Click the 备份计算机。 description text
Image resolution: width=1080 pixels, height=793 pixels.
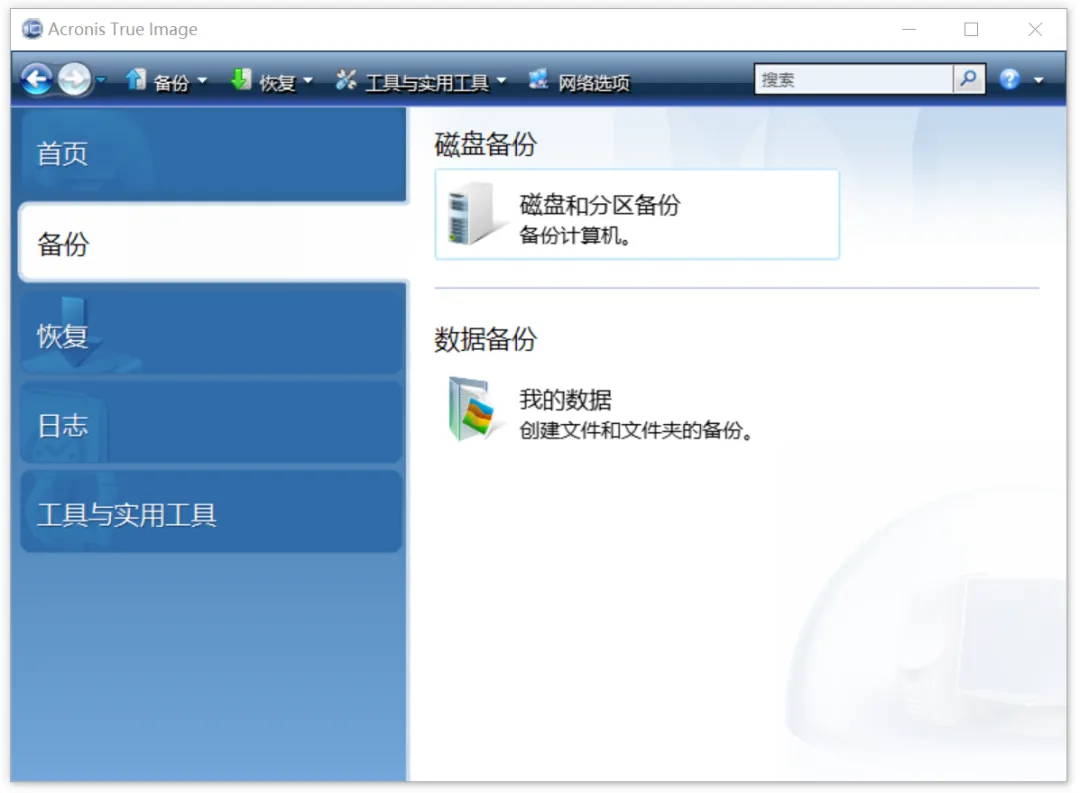[574, 236]
